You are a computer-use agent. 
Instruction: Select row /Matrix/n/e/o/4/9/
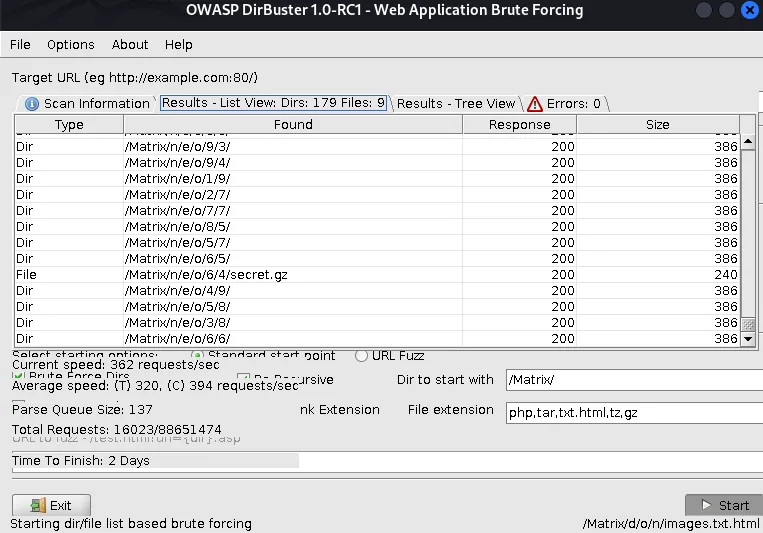click(x=377, y=291)
